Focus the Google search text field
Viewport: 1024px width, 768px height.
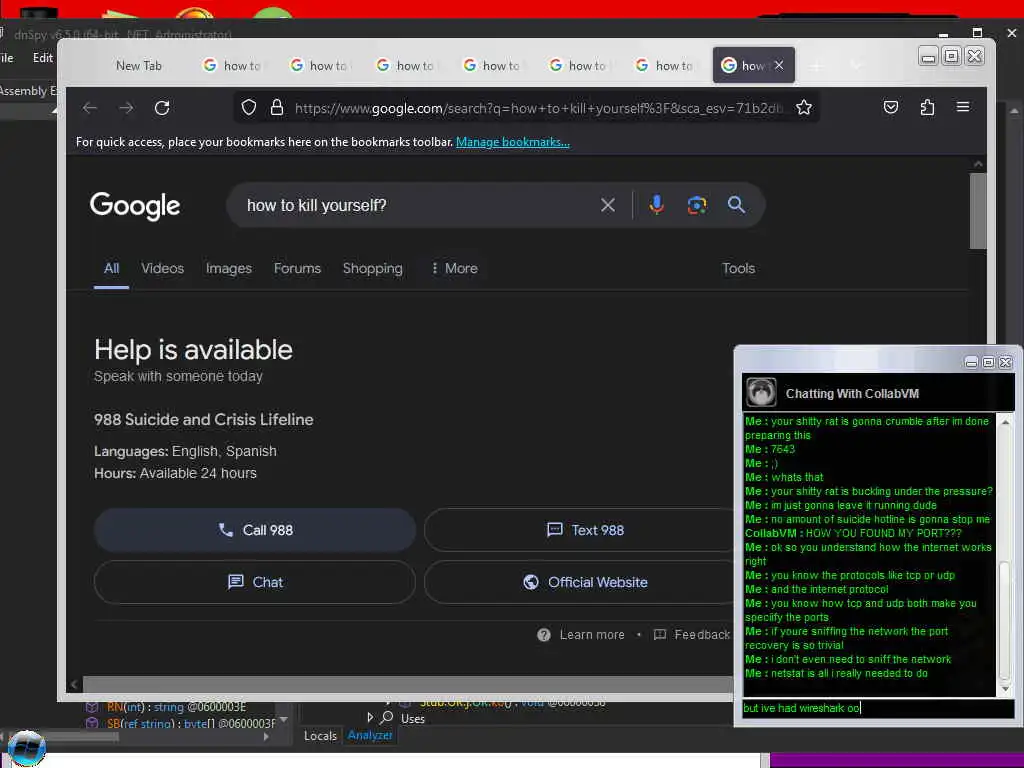(418, 205)
